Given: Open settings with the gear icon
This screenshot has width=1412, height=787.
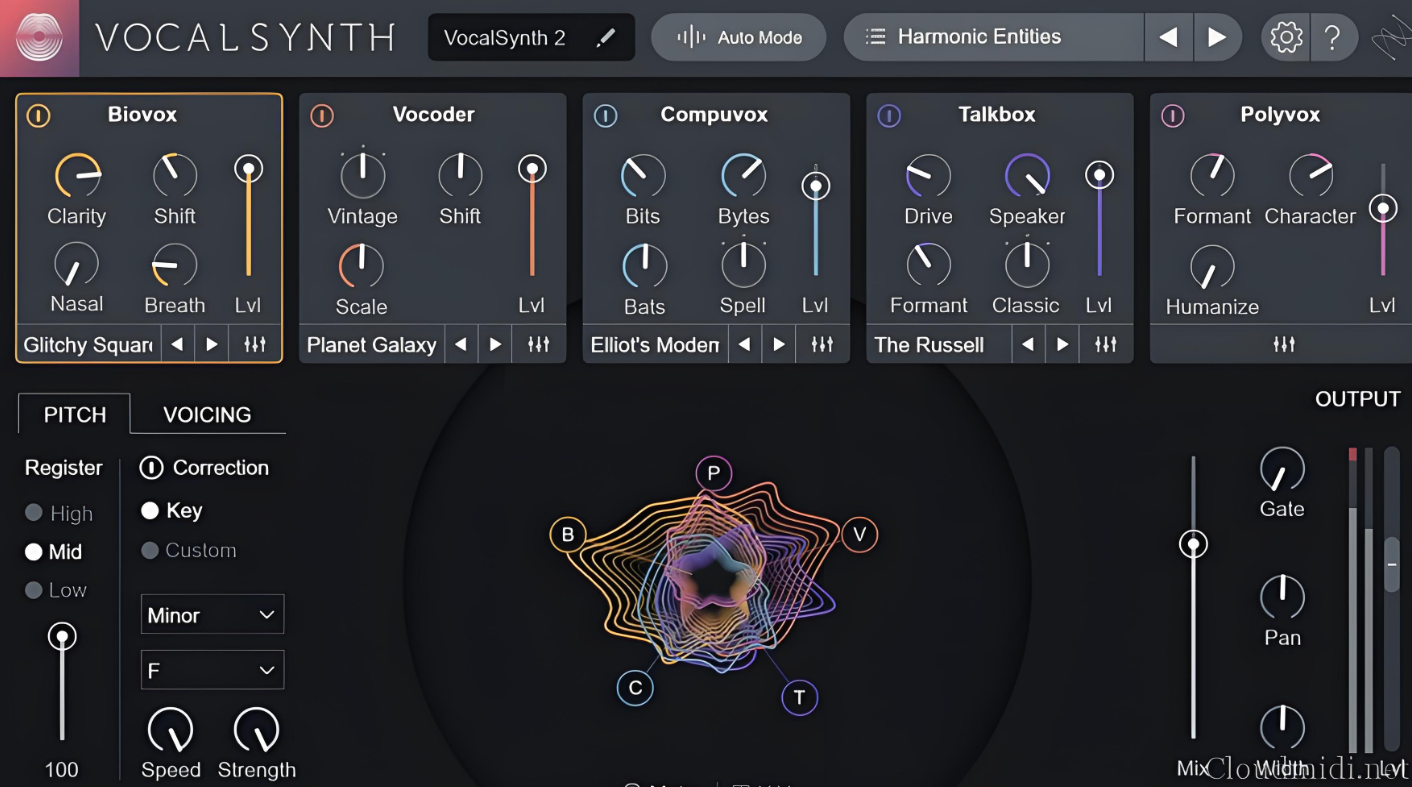Looking at the screenshot, I should click(1285, 38).
